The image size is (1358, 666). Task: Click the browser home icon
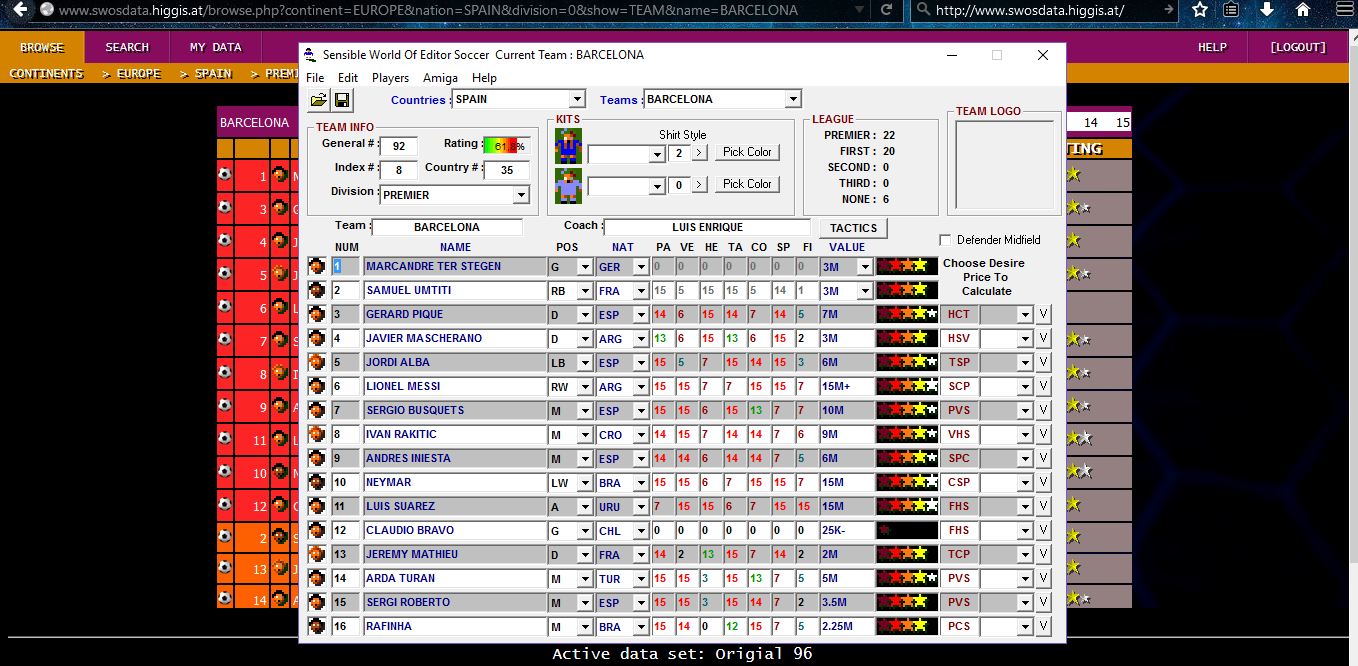coord(1303,10)
